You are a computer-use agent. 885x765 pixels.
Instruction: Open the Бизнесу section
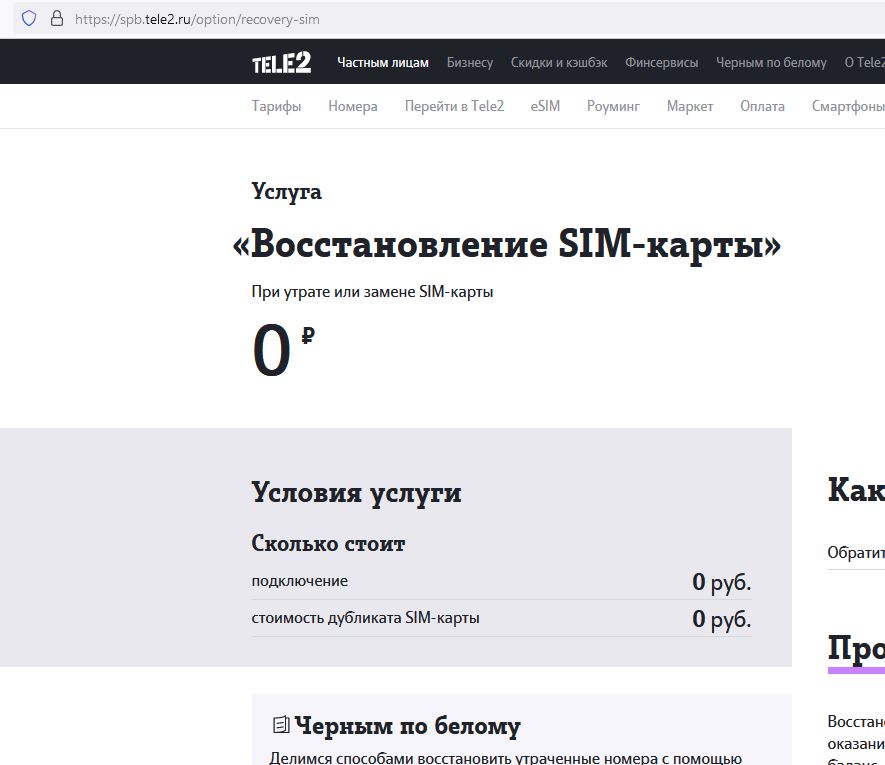pos(470,62)
